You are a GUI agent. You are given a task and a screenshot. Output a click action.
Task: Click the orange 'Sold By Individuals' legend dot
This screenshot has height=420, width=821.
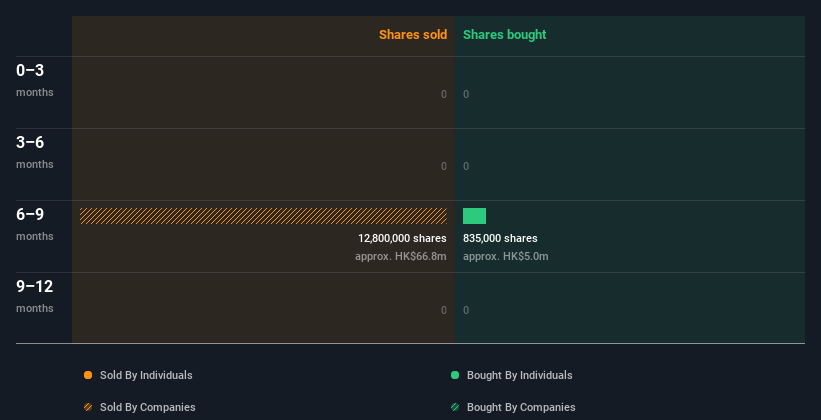point(88,375)
